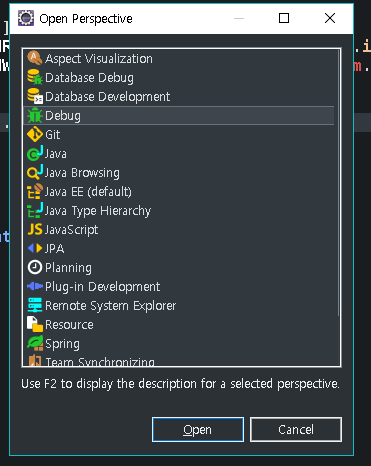
Task: Click the yellow JS JavaScript icon
Action: pyautogui.click(x=35, y=229)
